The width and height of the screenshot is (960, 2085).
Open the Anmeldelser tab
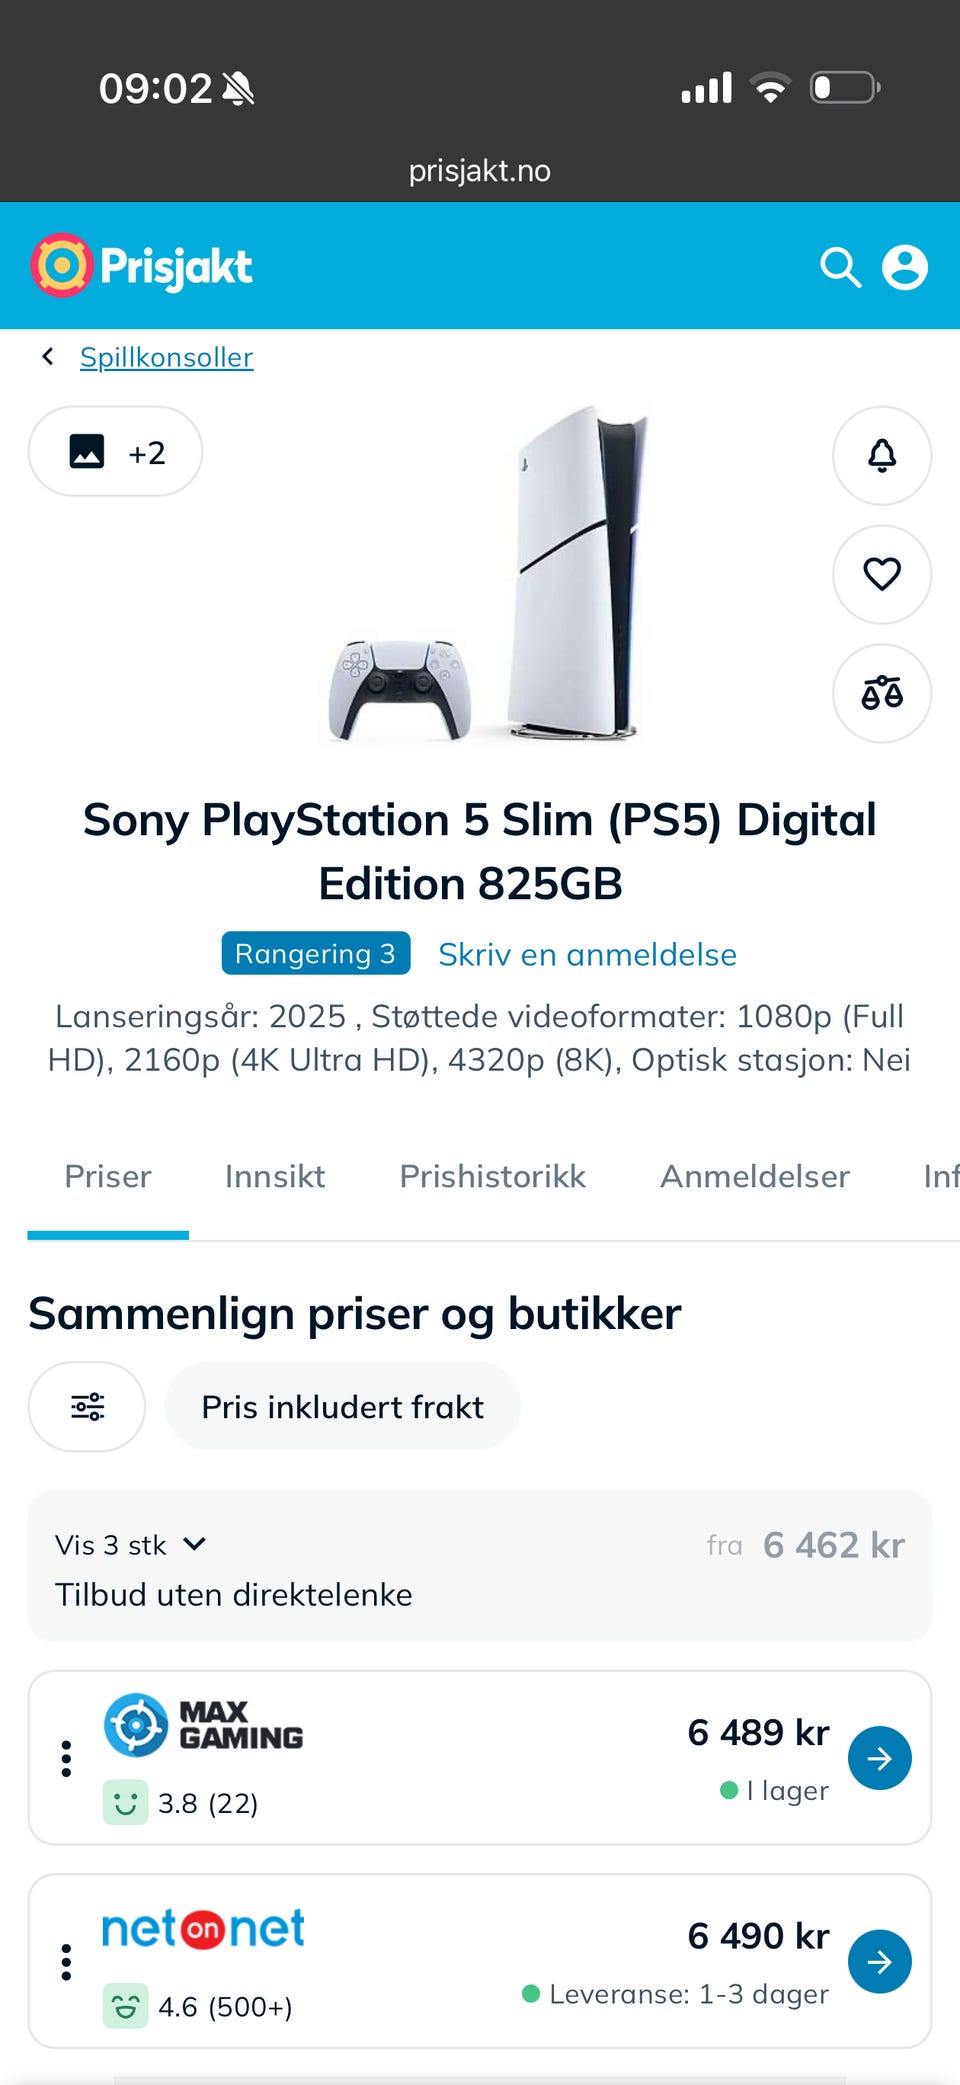[x=755, y=1176]
